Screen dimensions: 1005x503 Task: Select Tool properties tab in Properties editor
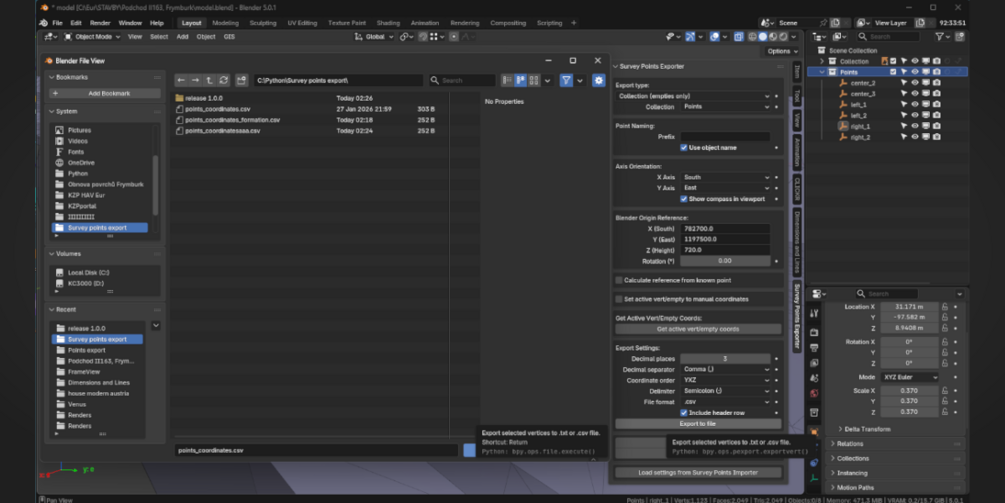(x=814, y=314)
